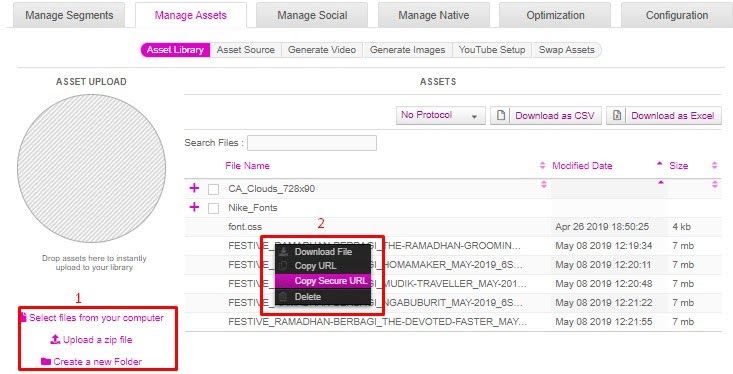Check the Nike_Fonts folder checkbox
Viewport: 733px width, 374px height.
[213, 208]
